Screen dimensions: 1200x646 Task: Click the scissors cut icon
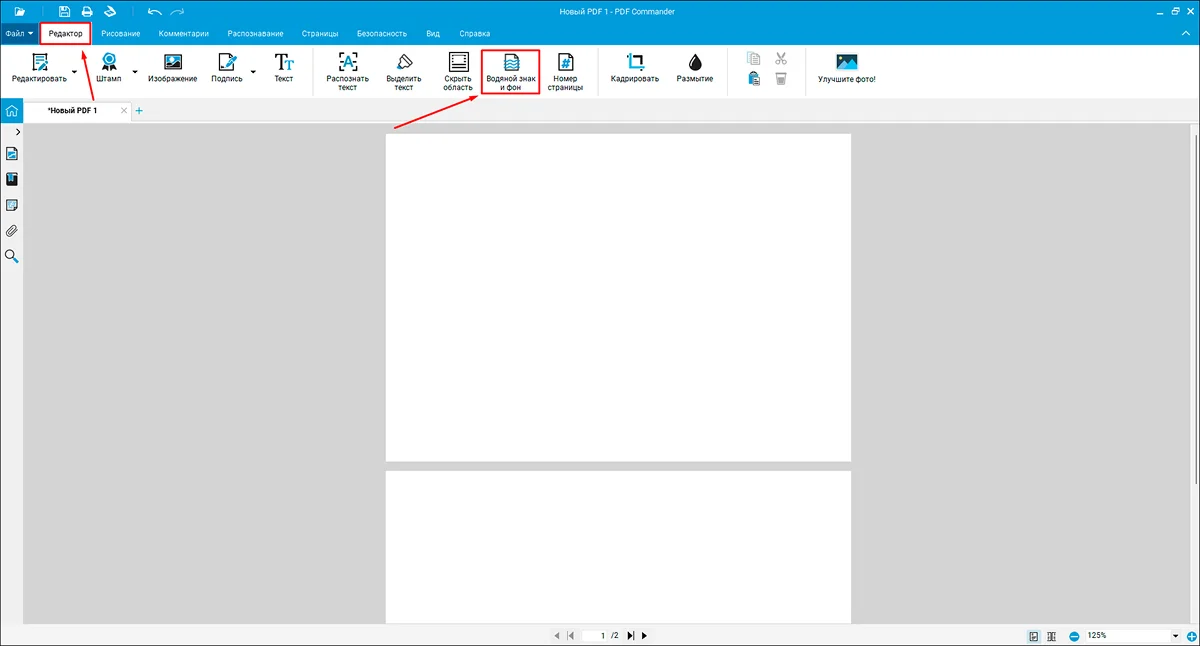(781, 59)
